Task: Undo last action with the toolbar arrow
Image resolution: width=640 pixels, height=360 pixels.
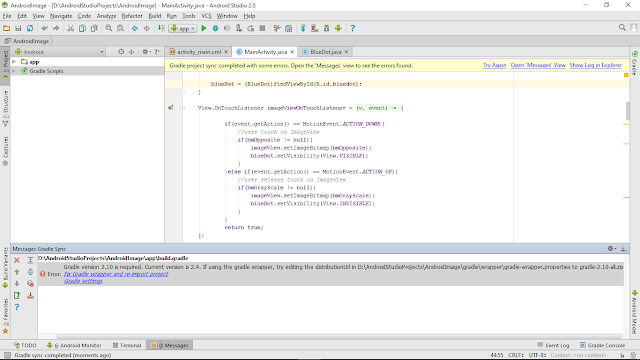Action: pos(44,28)
